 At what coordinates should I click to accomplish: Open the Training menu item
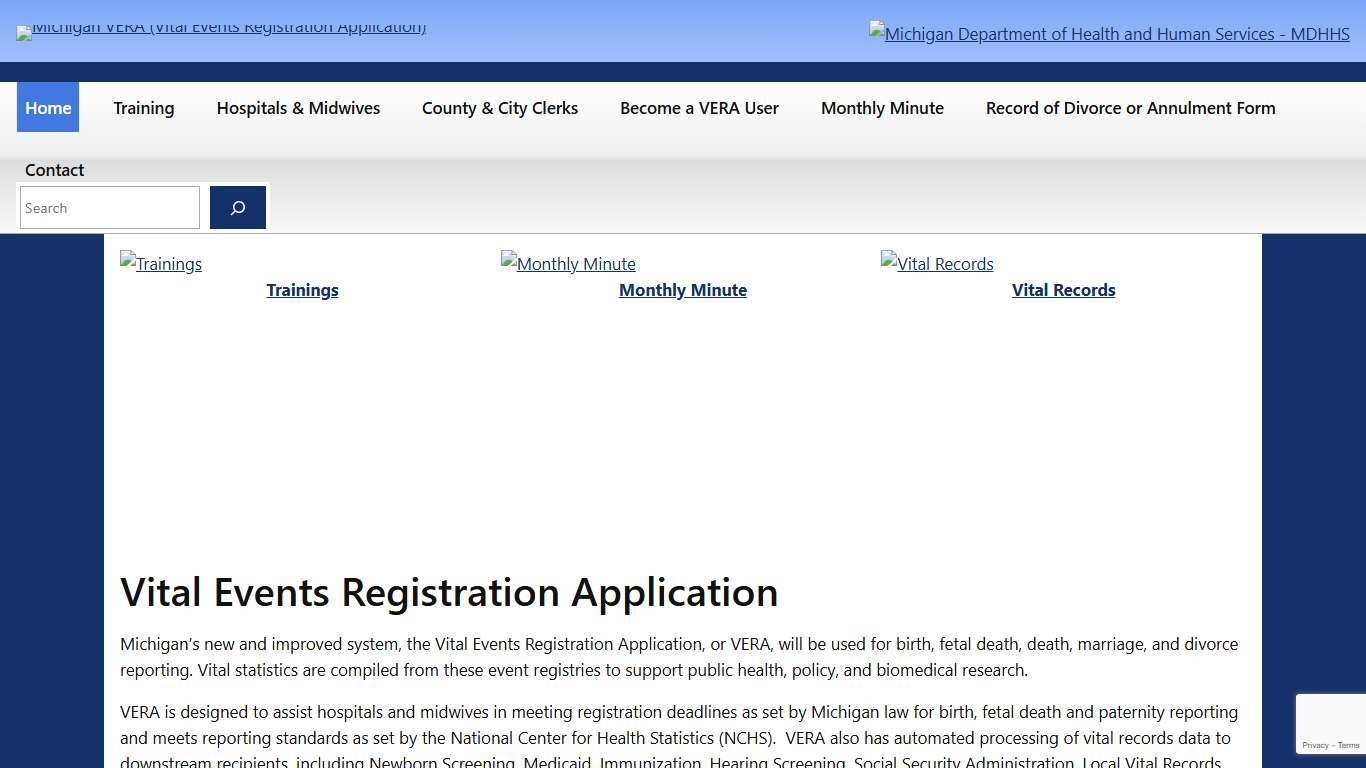[x=143, y=107]
